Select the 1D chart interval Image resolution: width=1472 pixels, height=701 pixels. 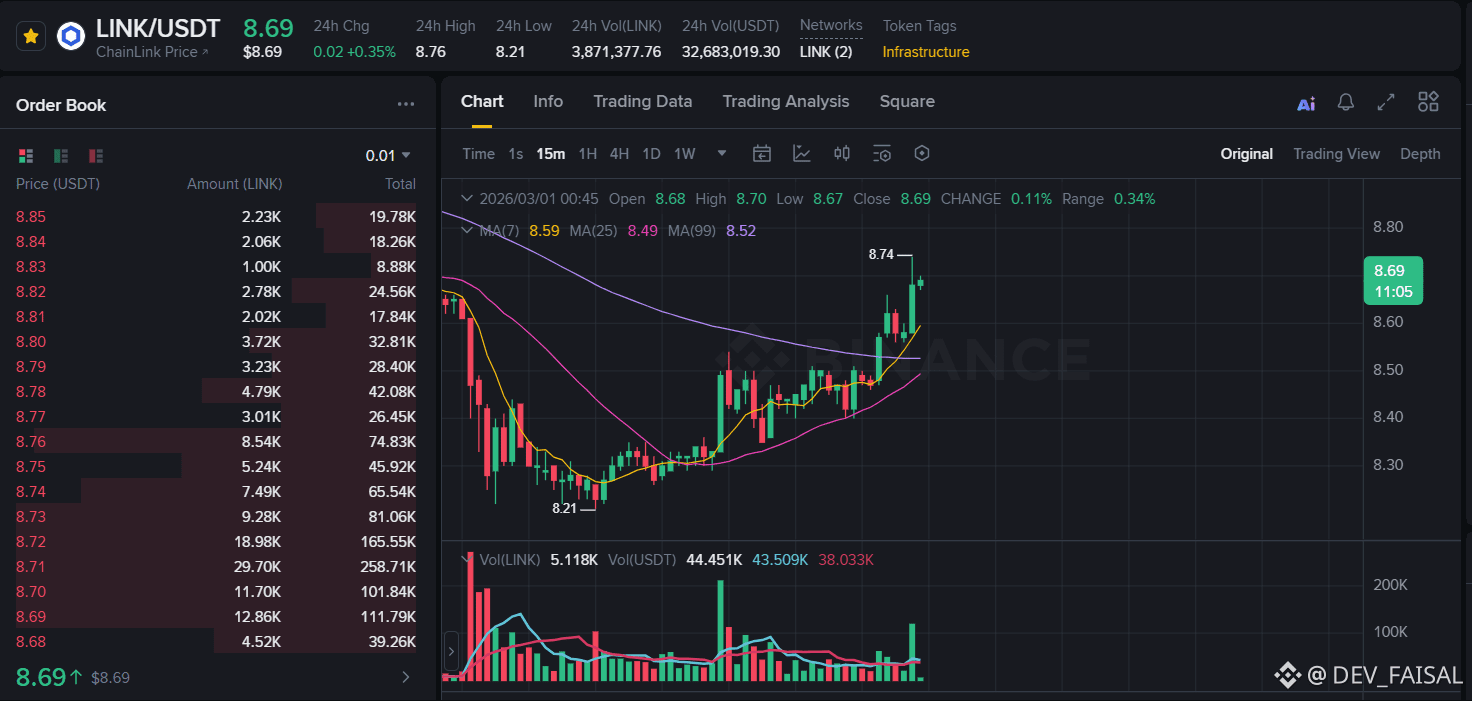[651, 153]
